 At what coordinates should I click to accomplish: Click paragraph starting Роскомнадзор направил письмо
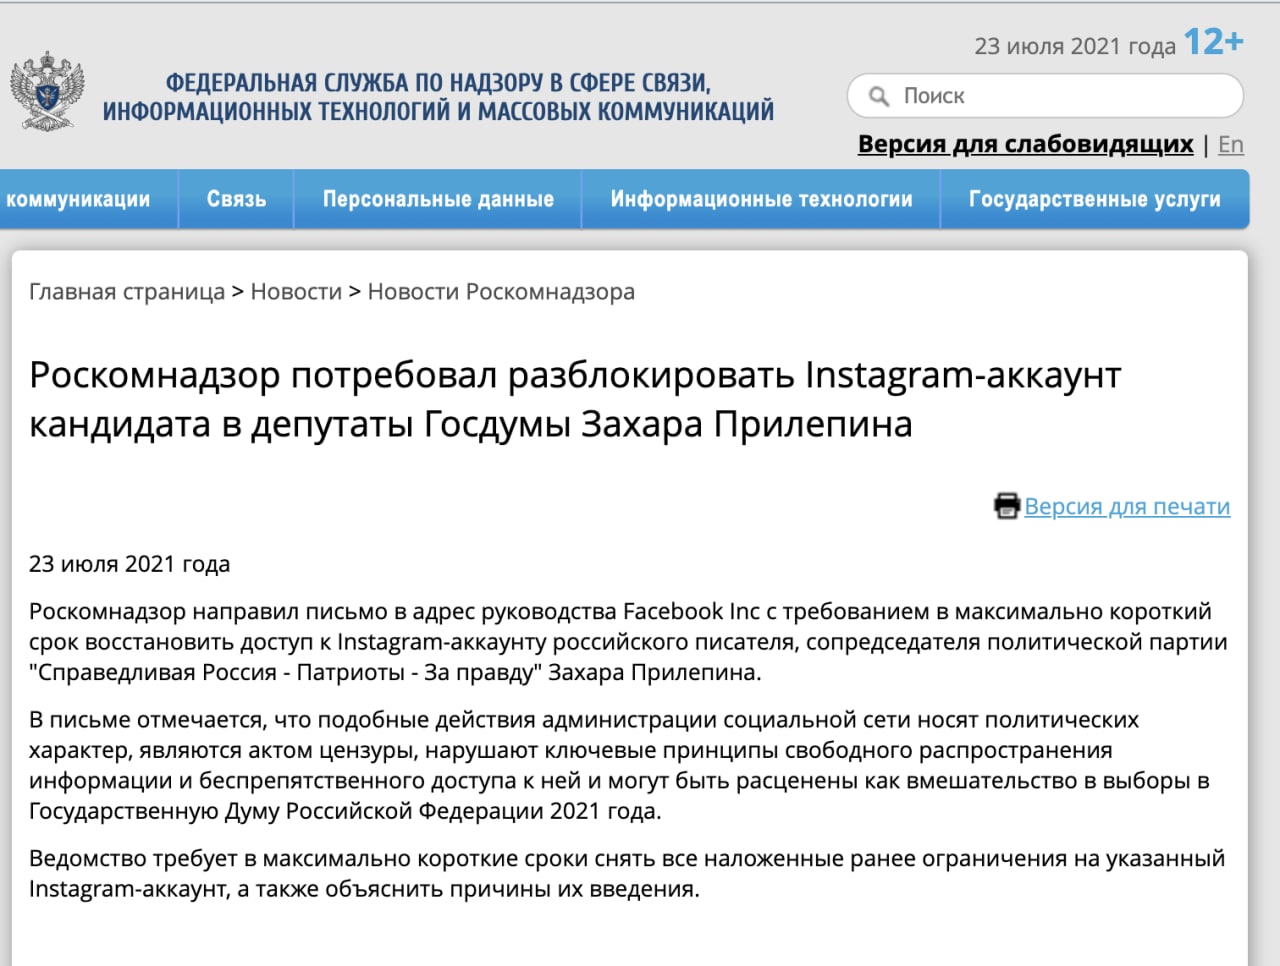coord(628,642)
